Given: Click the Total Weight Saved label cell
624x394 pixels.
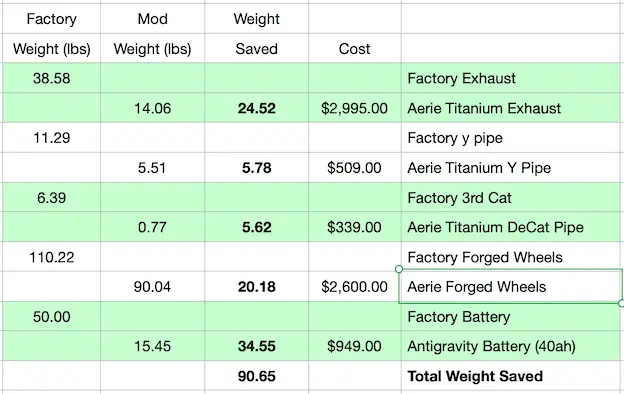Looking at the screenshot, I should coord(512,376).
